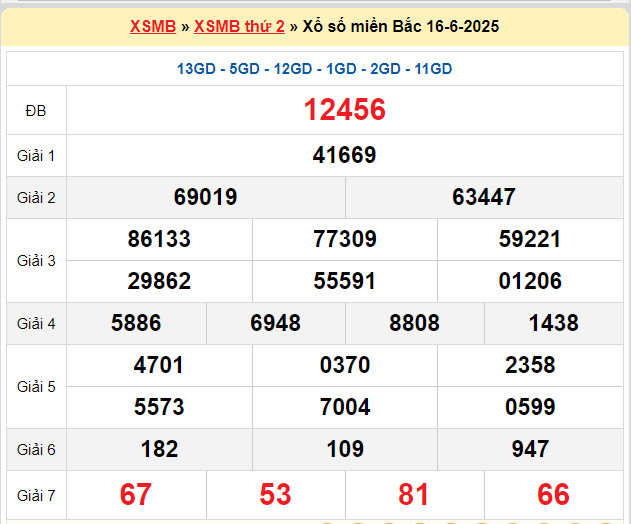Select Giải 6 number 109
Viewport: 631px width, 524px height.
point(345,449)
